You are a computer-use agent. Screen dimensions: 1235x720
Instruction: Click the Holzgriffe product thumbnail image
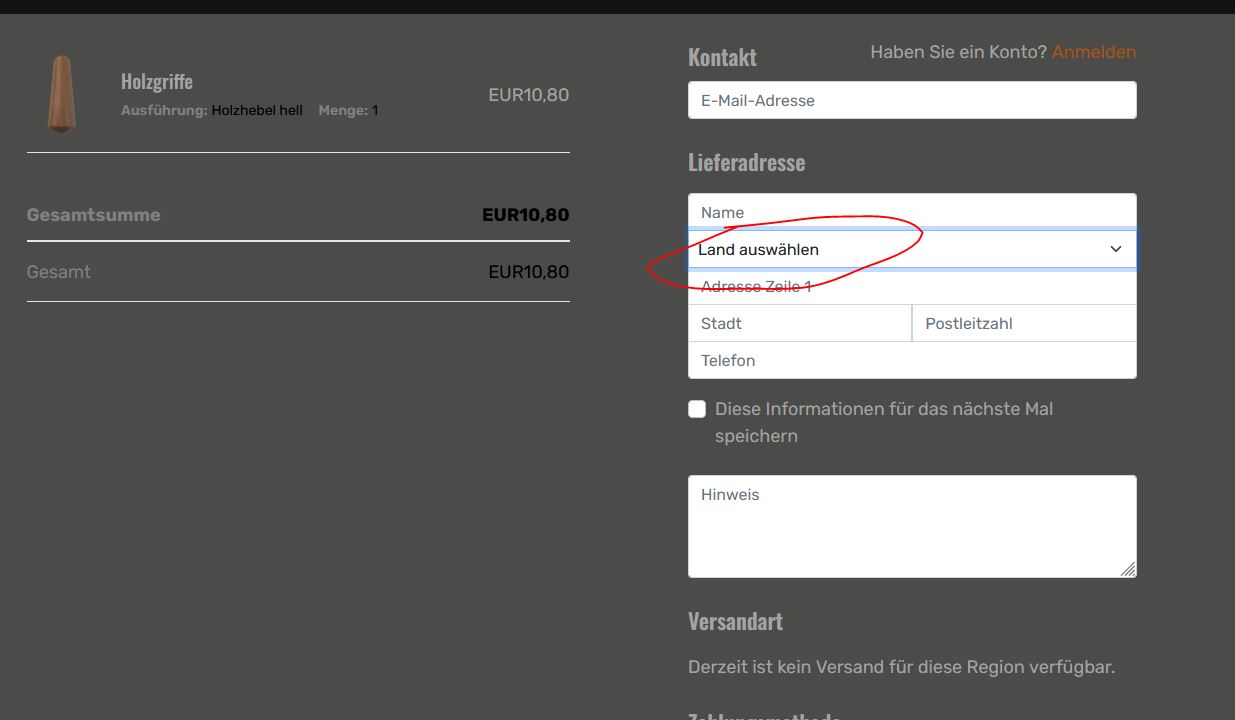coord(62,94)
